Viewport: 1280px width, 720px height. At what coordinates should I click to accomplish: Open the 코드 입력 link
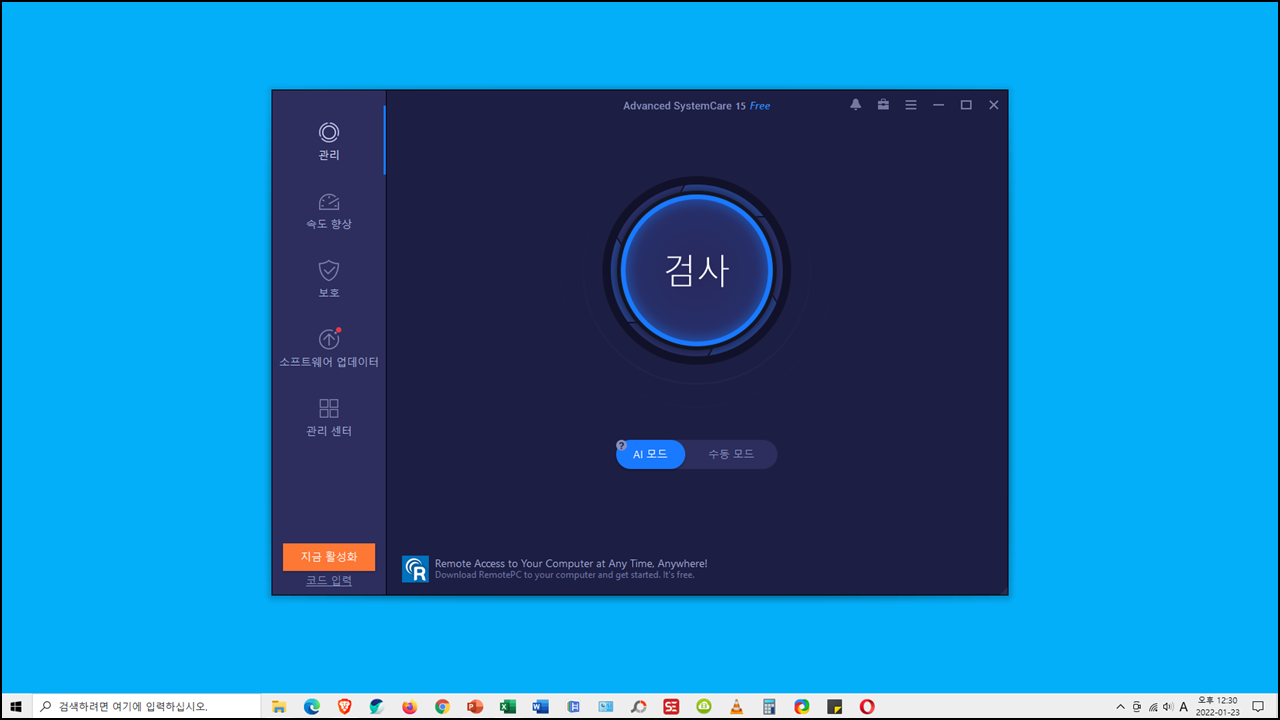tap(329, 580)
